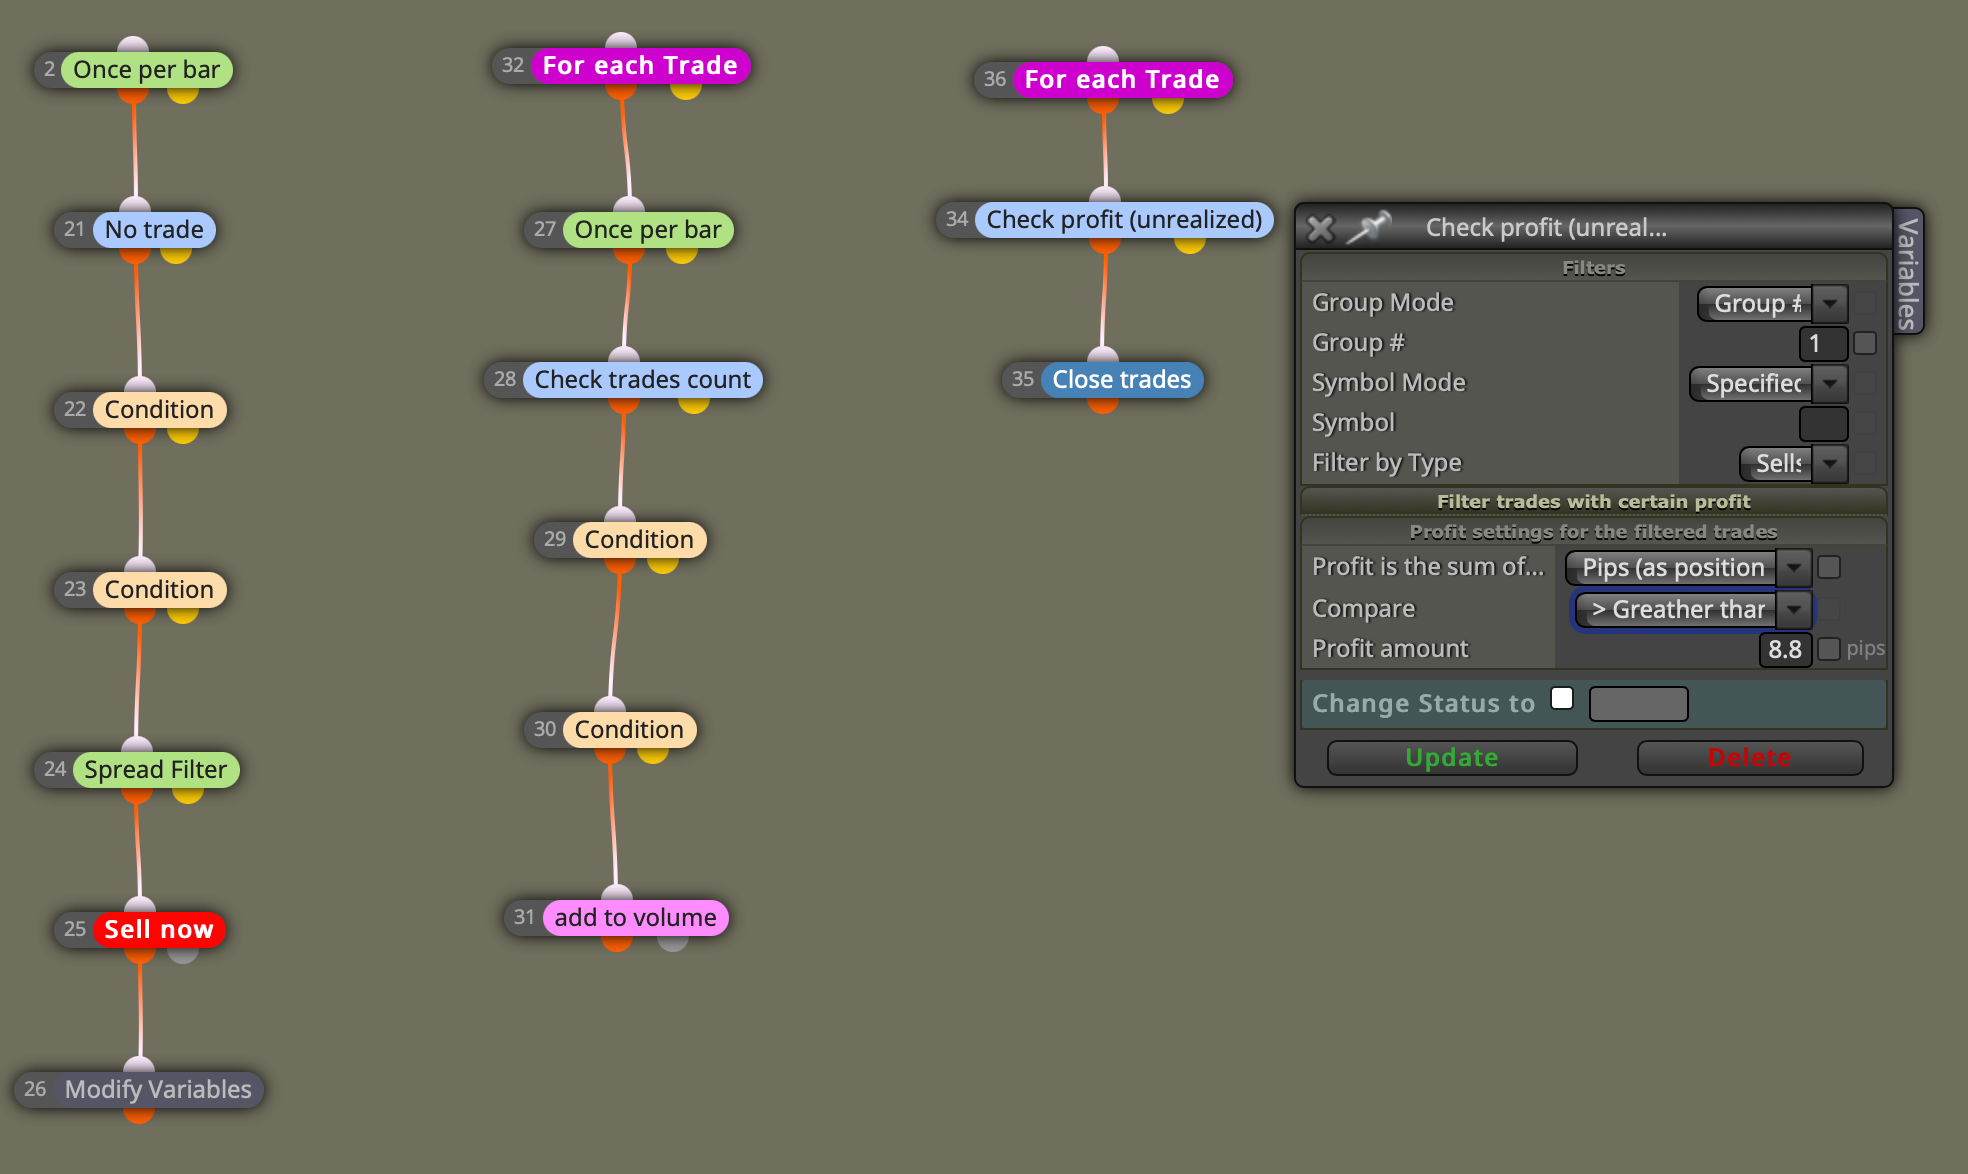Screen dimensions: 1968x1174
Task: Click yellow output port of Condition 23
Action: (x=183, y=614)
